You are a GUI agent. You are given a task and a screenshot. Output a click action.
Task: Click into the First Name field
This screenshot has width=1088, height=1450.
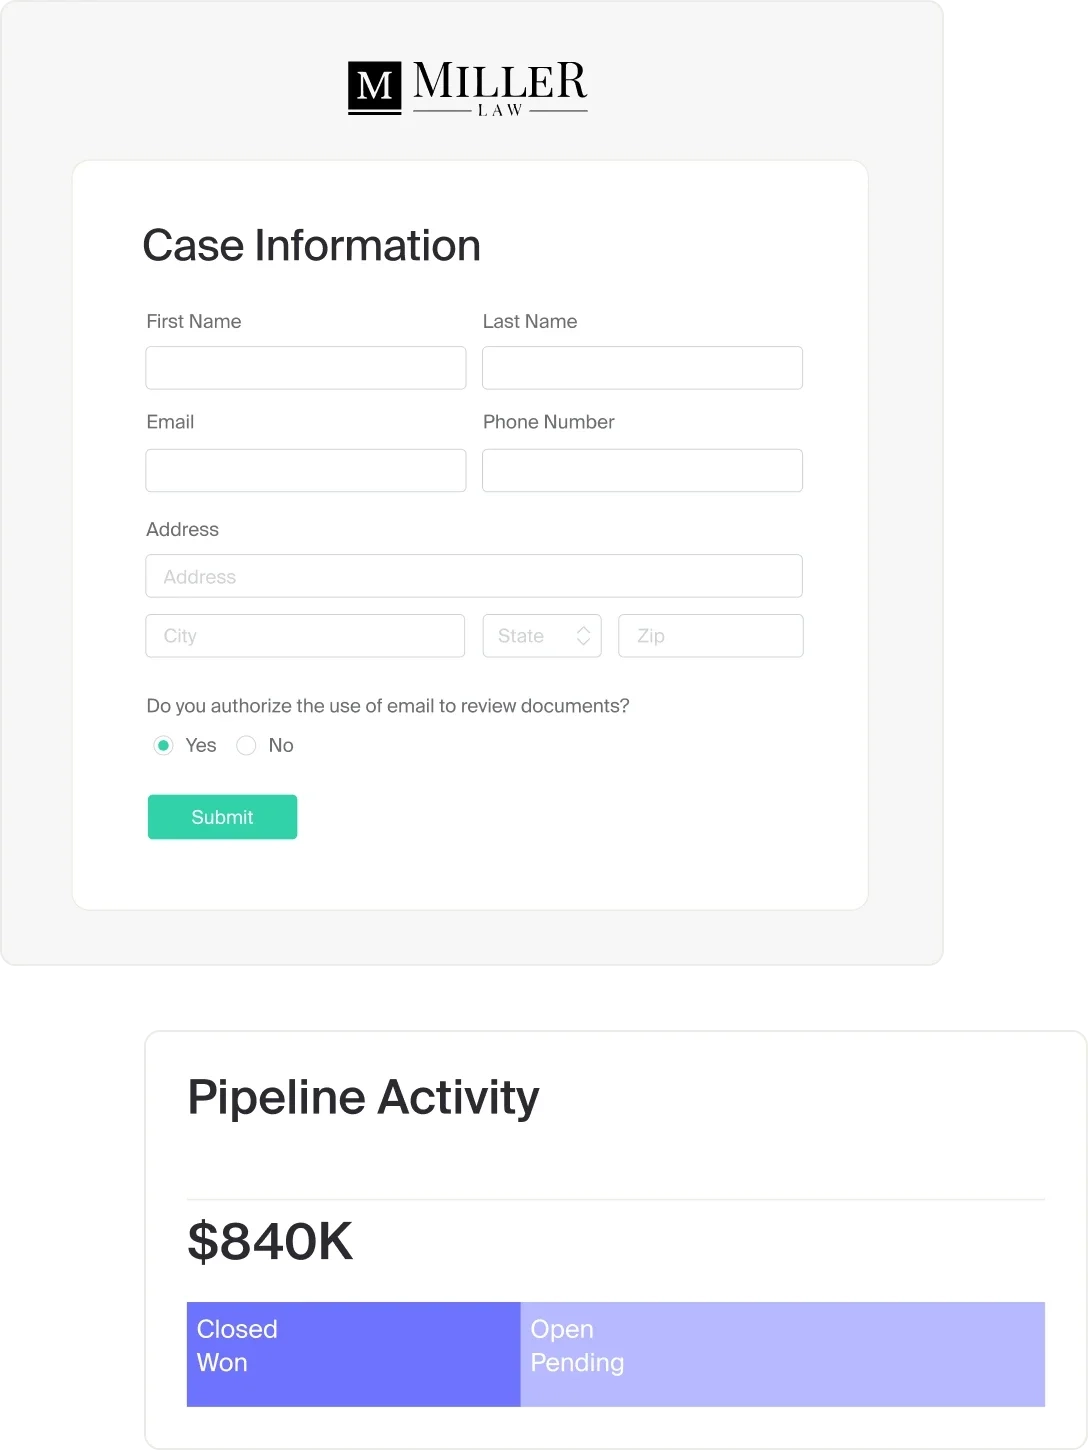click(305, 368)
